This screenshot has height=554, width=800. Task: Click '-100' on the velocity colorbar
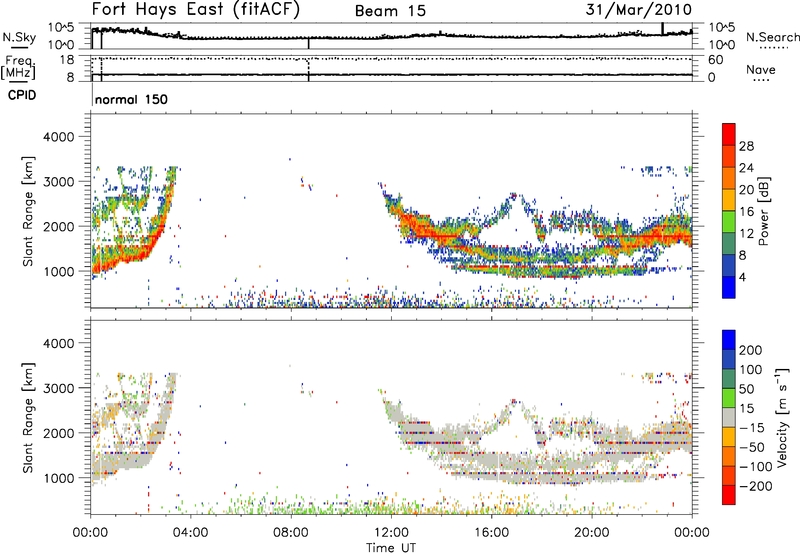(756, 467)
